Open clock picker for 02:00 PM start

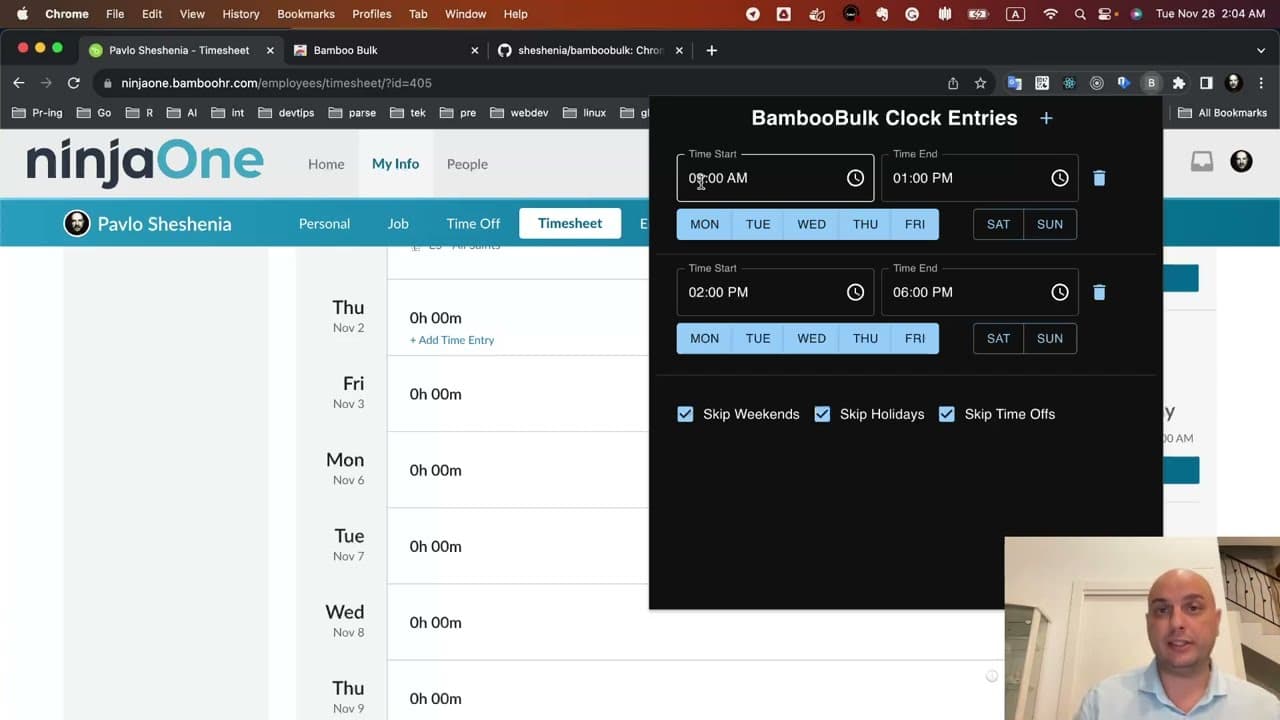(x=855, y=292)
